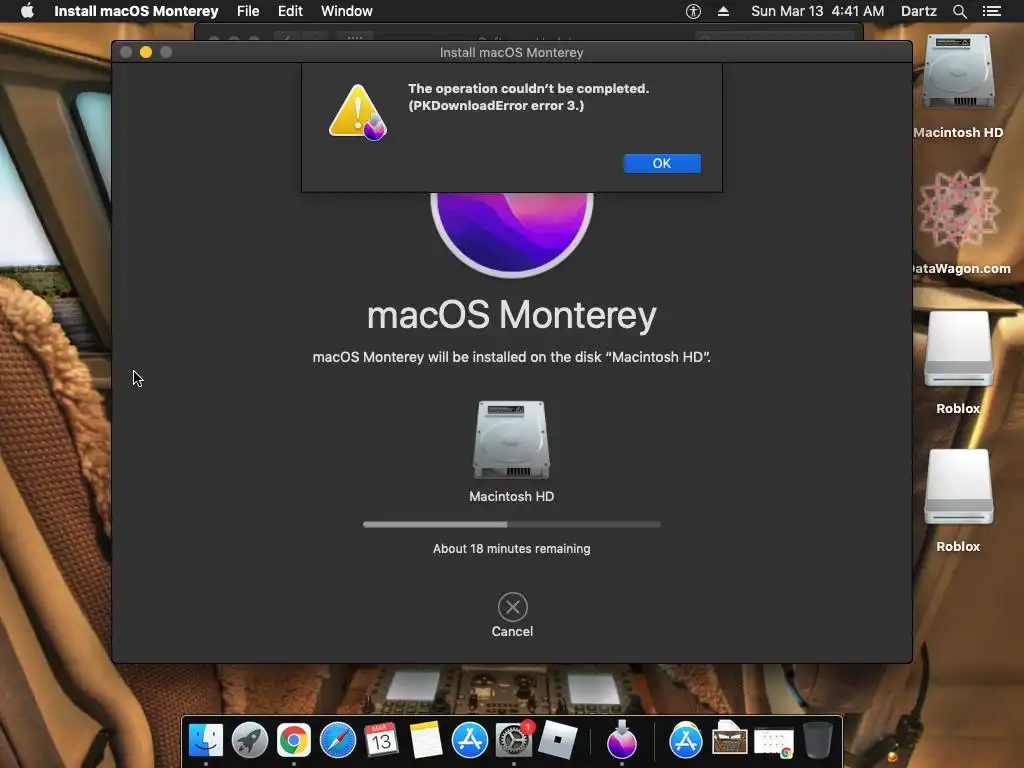Open the Edit menu
The height and width of the screenshot is (768, 1024).
(290, 11)
